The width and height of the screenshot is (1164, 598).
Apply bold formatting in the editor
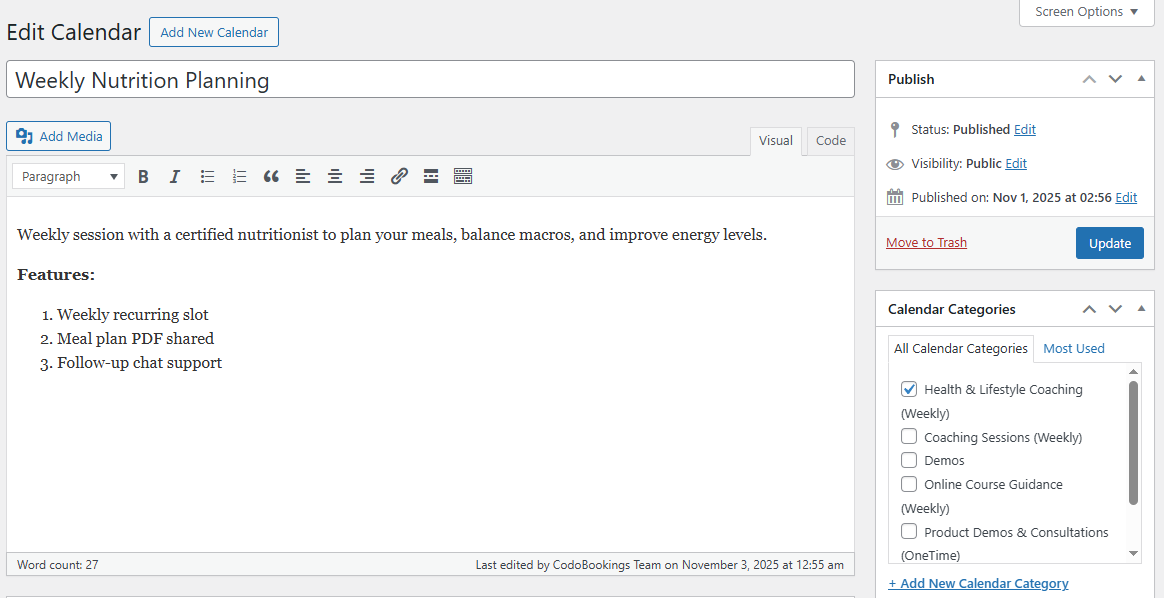pos(143,176)
